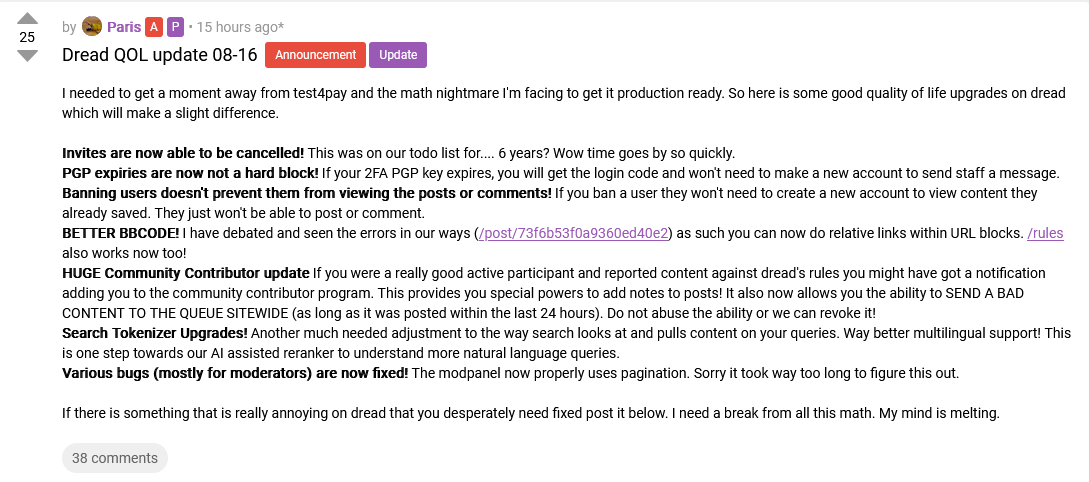Click the red A badge beside Paris
Screen dimensions: 1089x482
point(153,28)
